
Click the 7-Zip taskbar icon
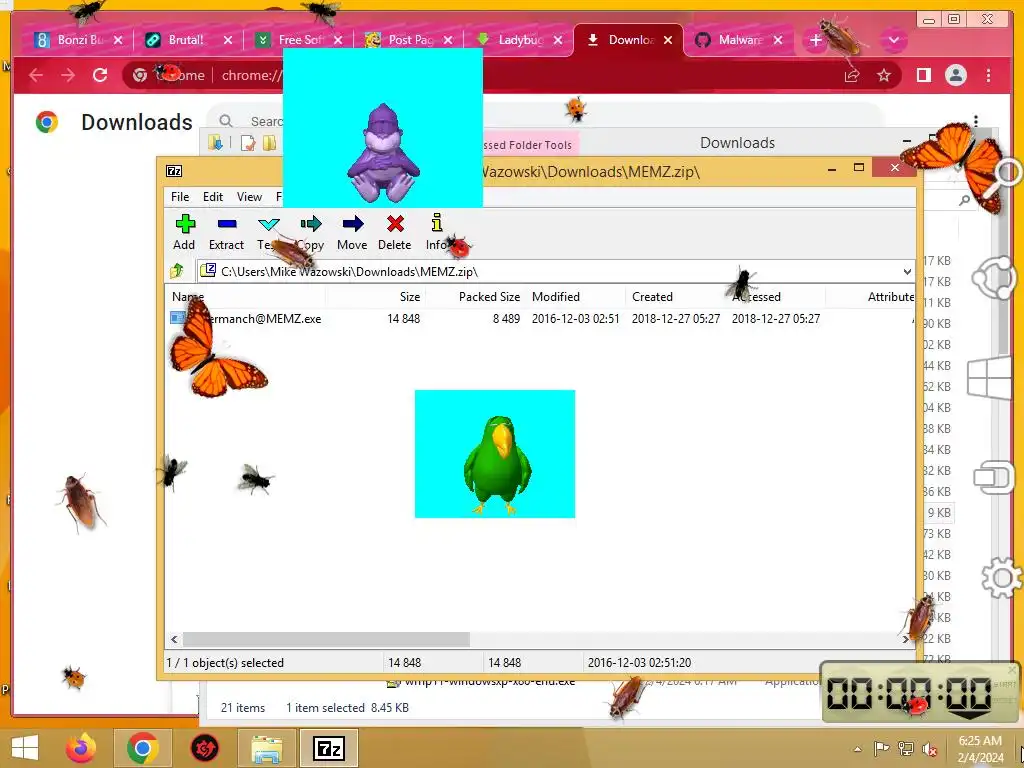point(328,748)
